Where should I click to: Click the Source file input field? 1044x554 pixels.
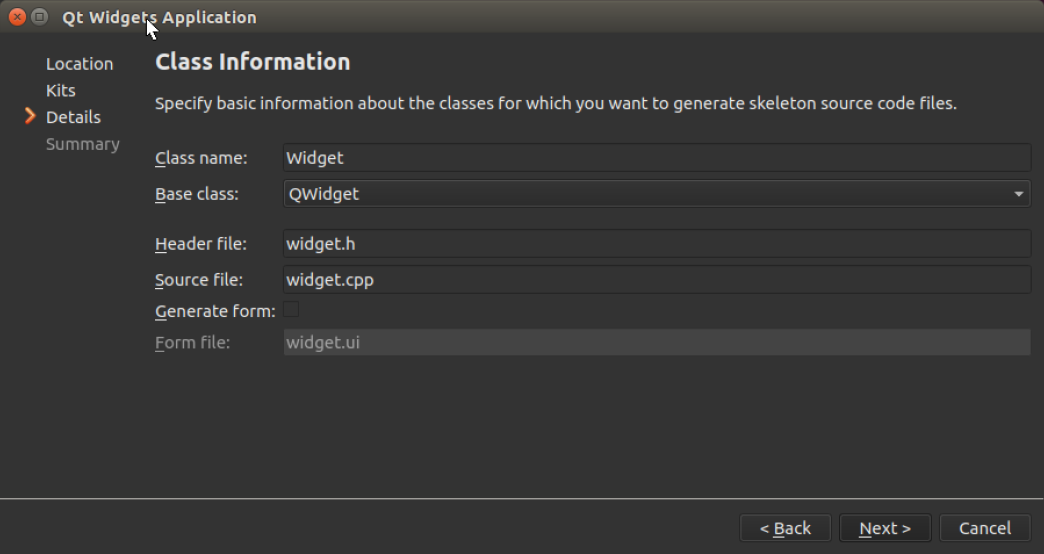click(657, 280)
